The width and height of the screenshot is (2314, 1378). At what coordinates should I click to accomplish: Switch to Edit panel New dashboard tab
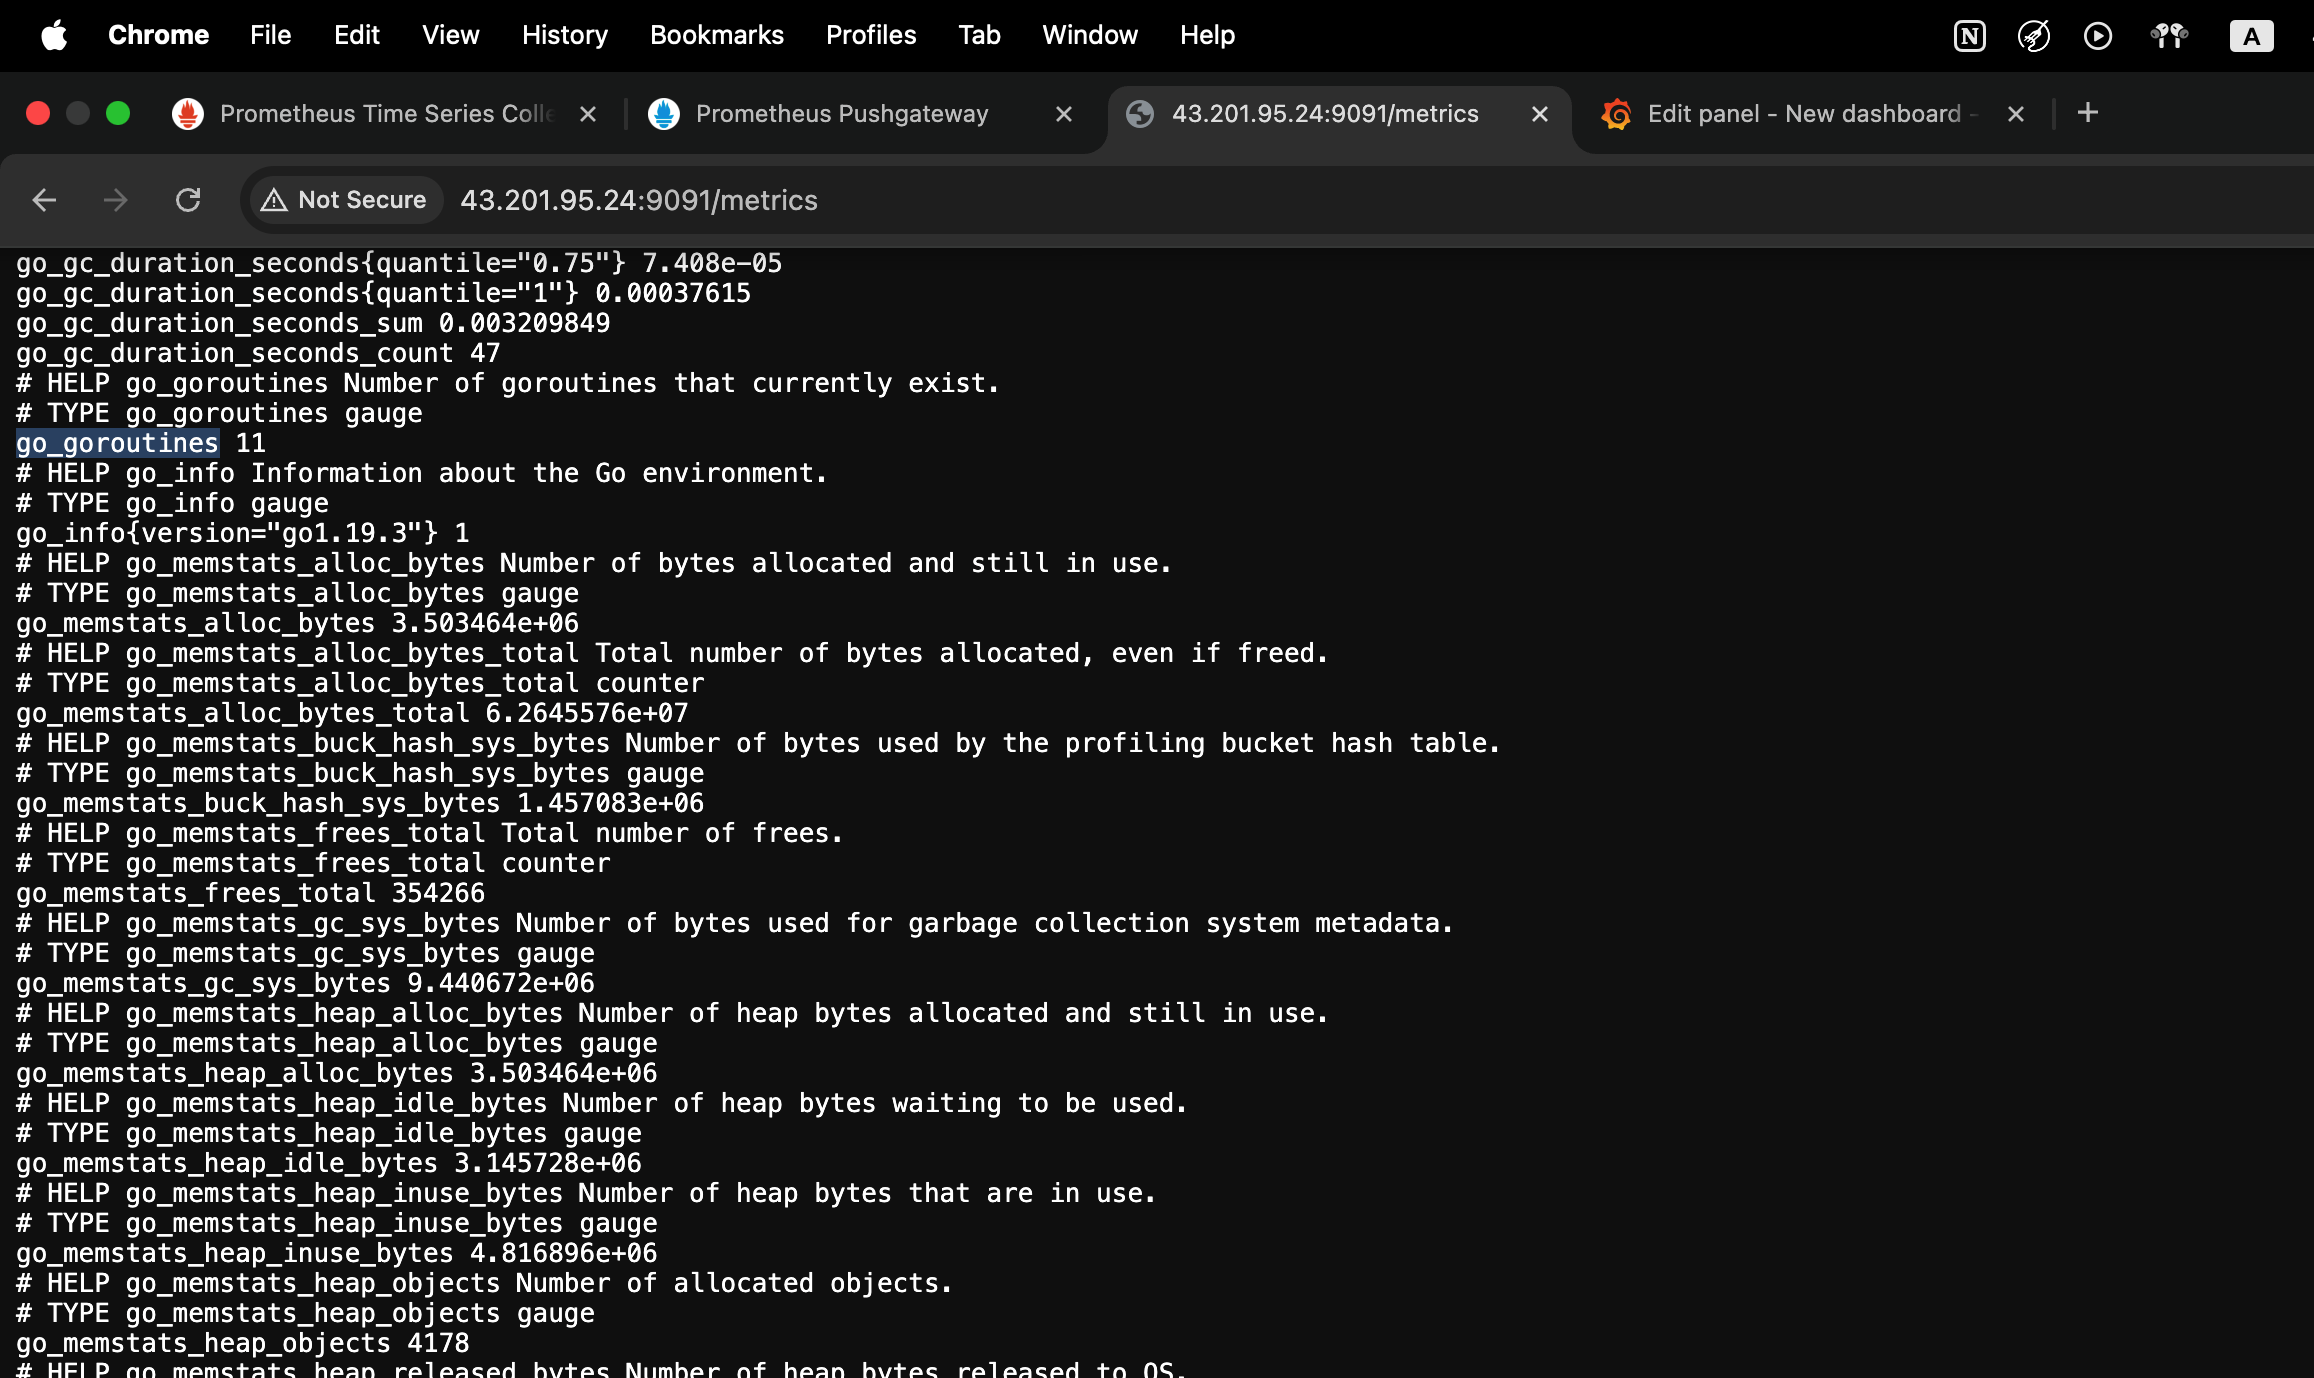click(x=1803, y=114)
